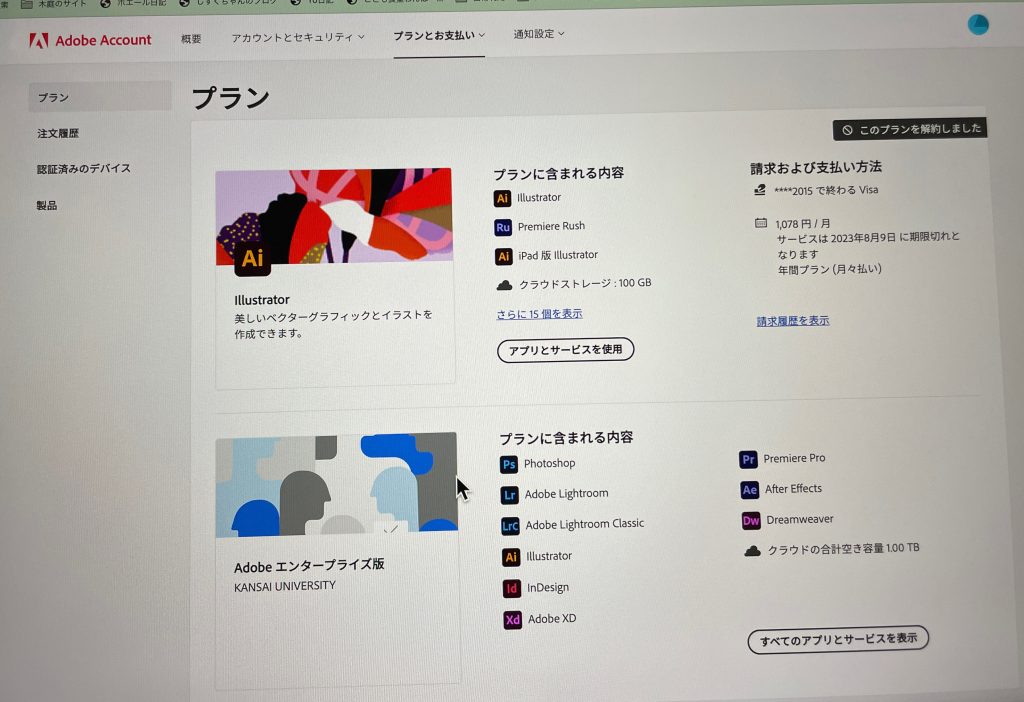Click the 請求および支払い方法 heading
Image resolution: width=1024 pixels, height=702 pixels.
(816, 168)
